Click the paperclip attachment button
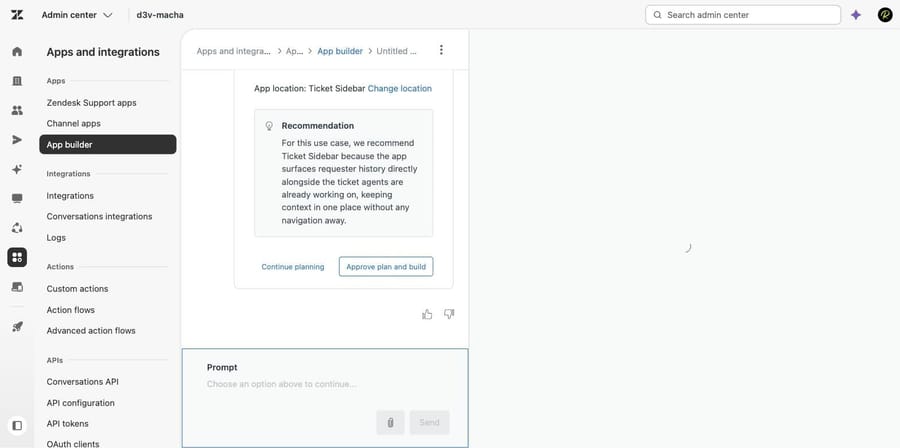The image size is (900, 448). [390, 422]
